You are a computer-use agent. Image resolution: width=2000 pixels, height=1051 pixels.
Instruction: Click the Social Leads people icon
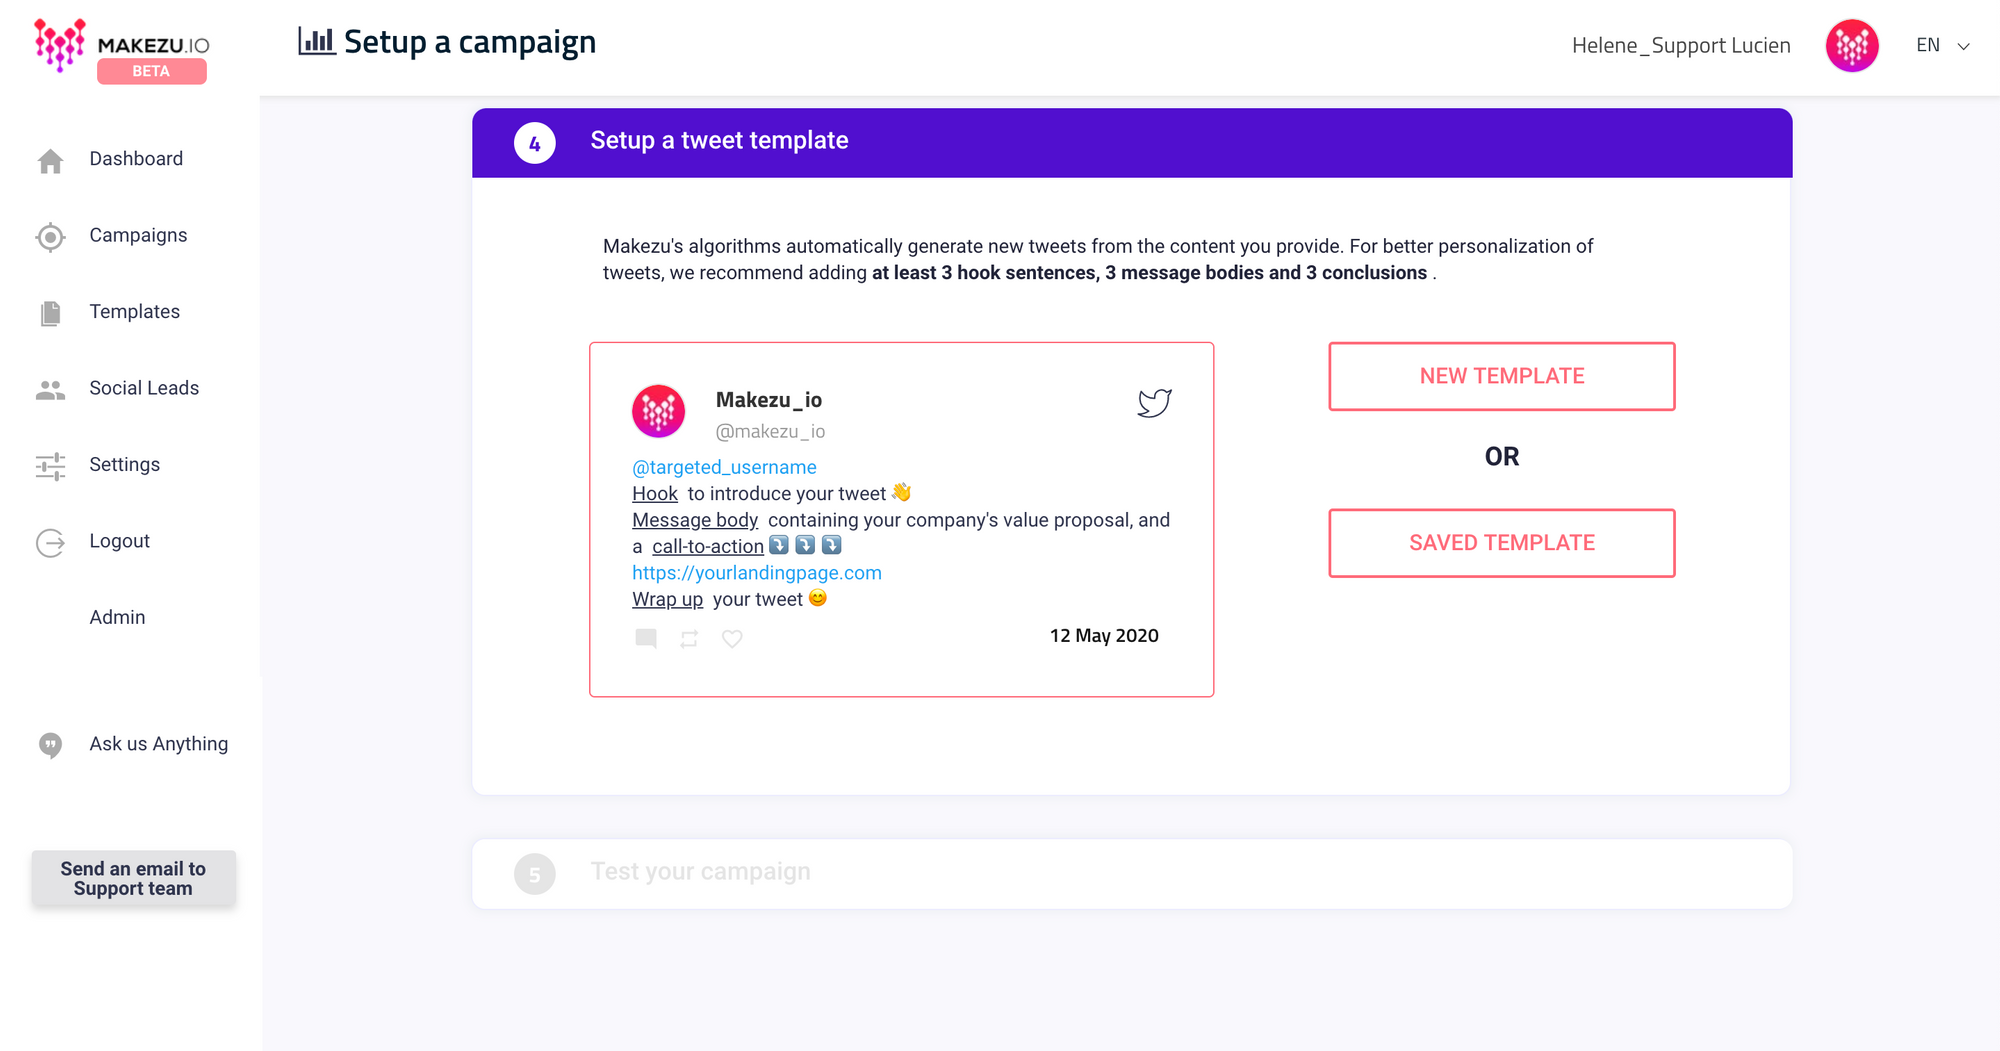tap(50, 390)
